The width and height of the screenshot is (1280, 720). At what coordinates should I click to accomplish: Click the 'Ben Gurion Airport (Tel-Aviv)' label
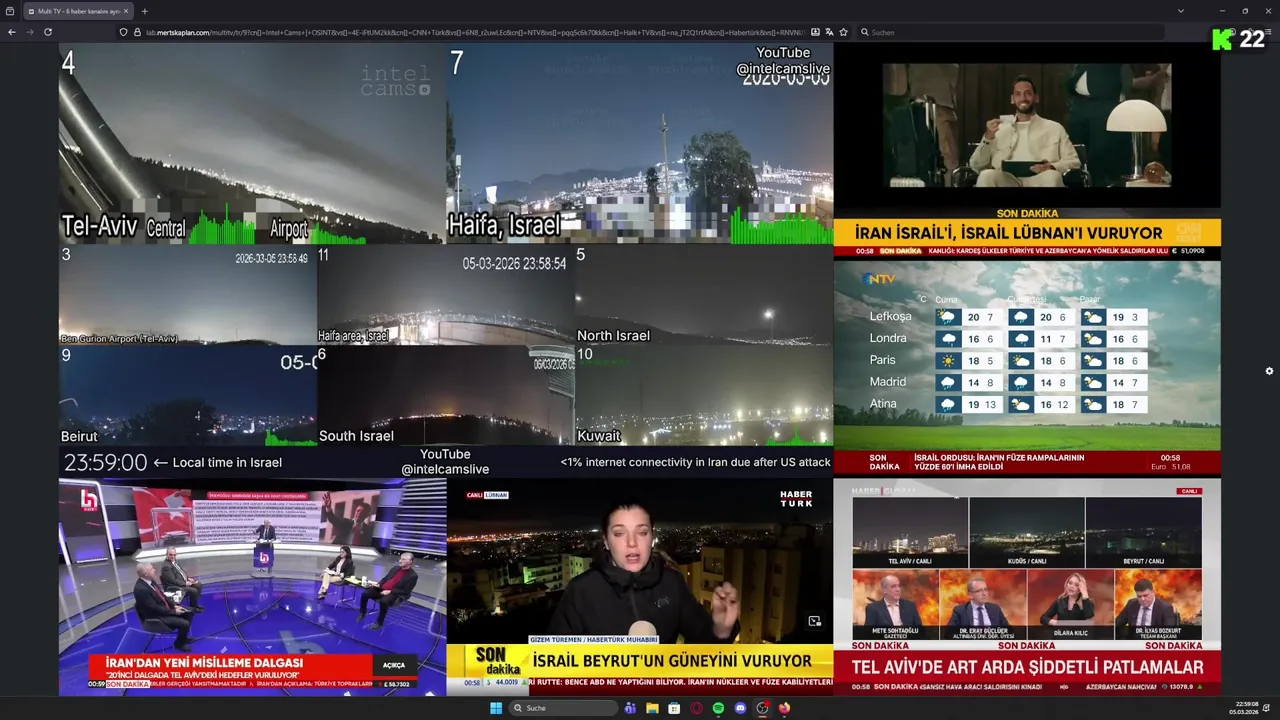(119, 339)
